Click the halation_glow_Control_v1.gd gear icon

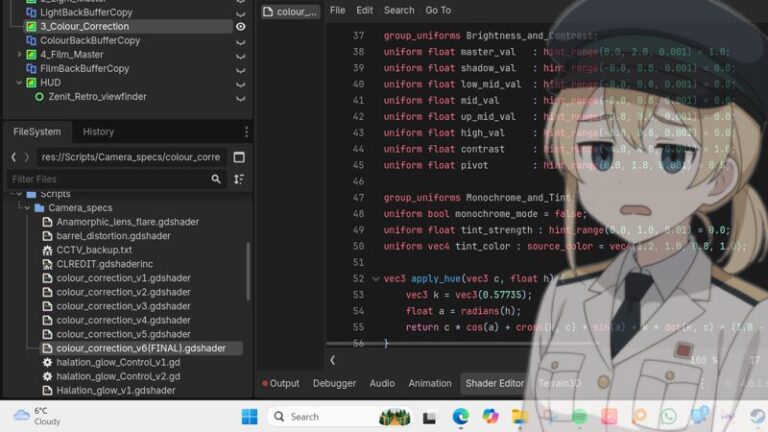point(47,362)
